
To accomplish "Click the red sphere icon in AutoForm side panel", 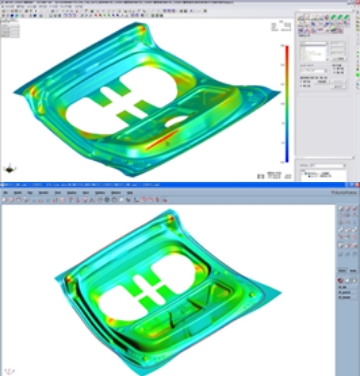I will click(x=341, y=281).
